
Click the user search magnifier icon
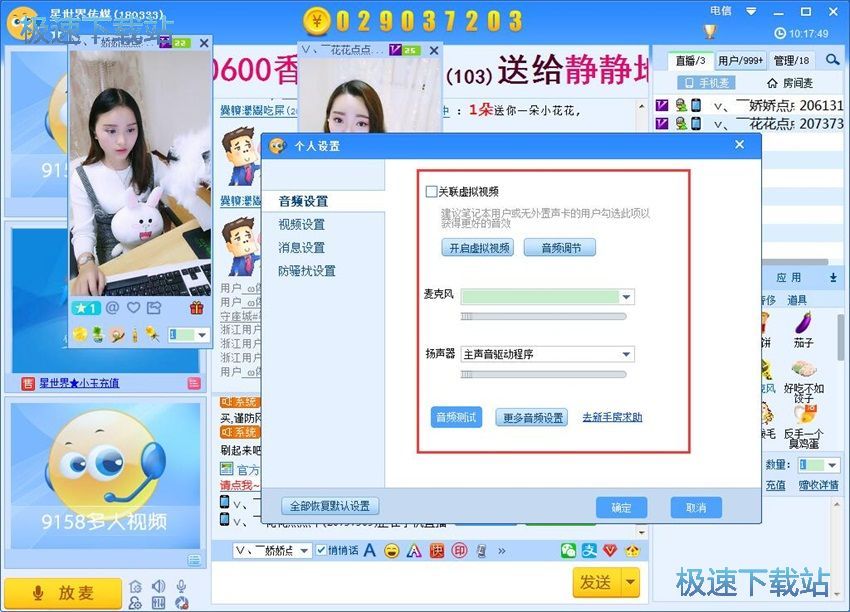point(833,60)
